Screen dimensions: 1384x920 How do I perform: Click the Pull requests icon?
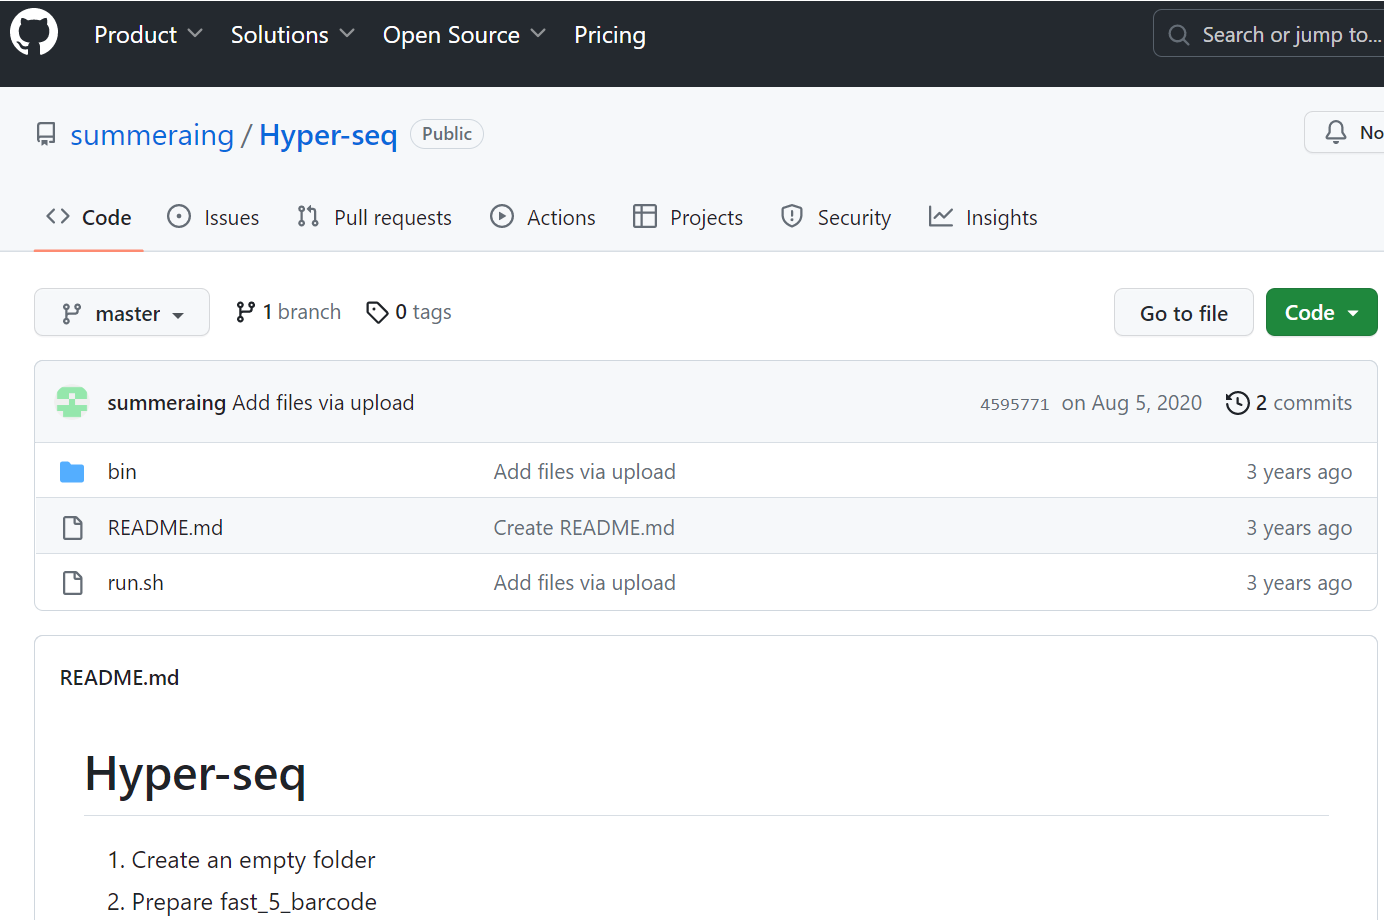(x=308, y=217)
